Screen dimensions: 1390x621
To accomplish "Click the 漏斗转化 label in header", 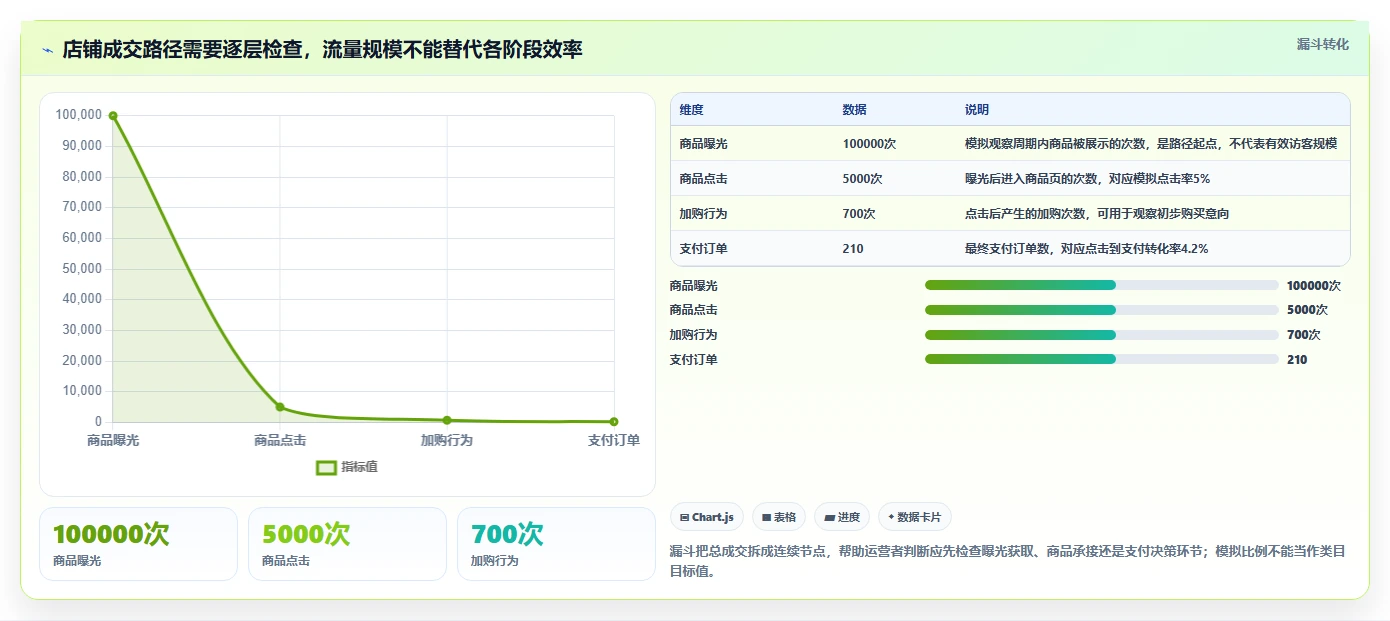I will (1322, 44).
